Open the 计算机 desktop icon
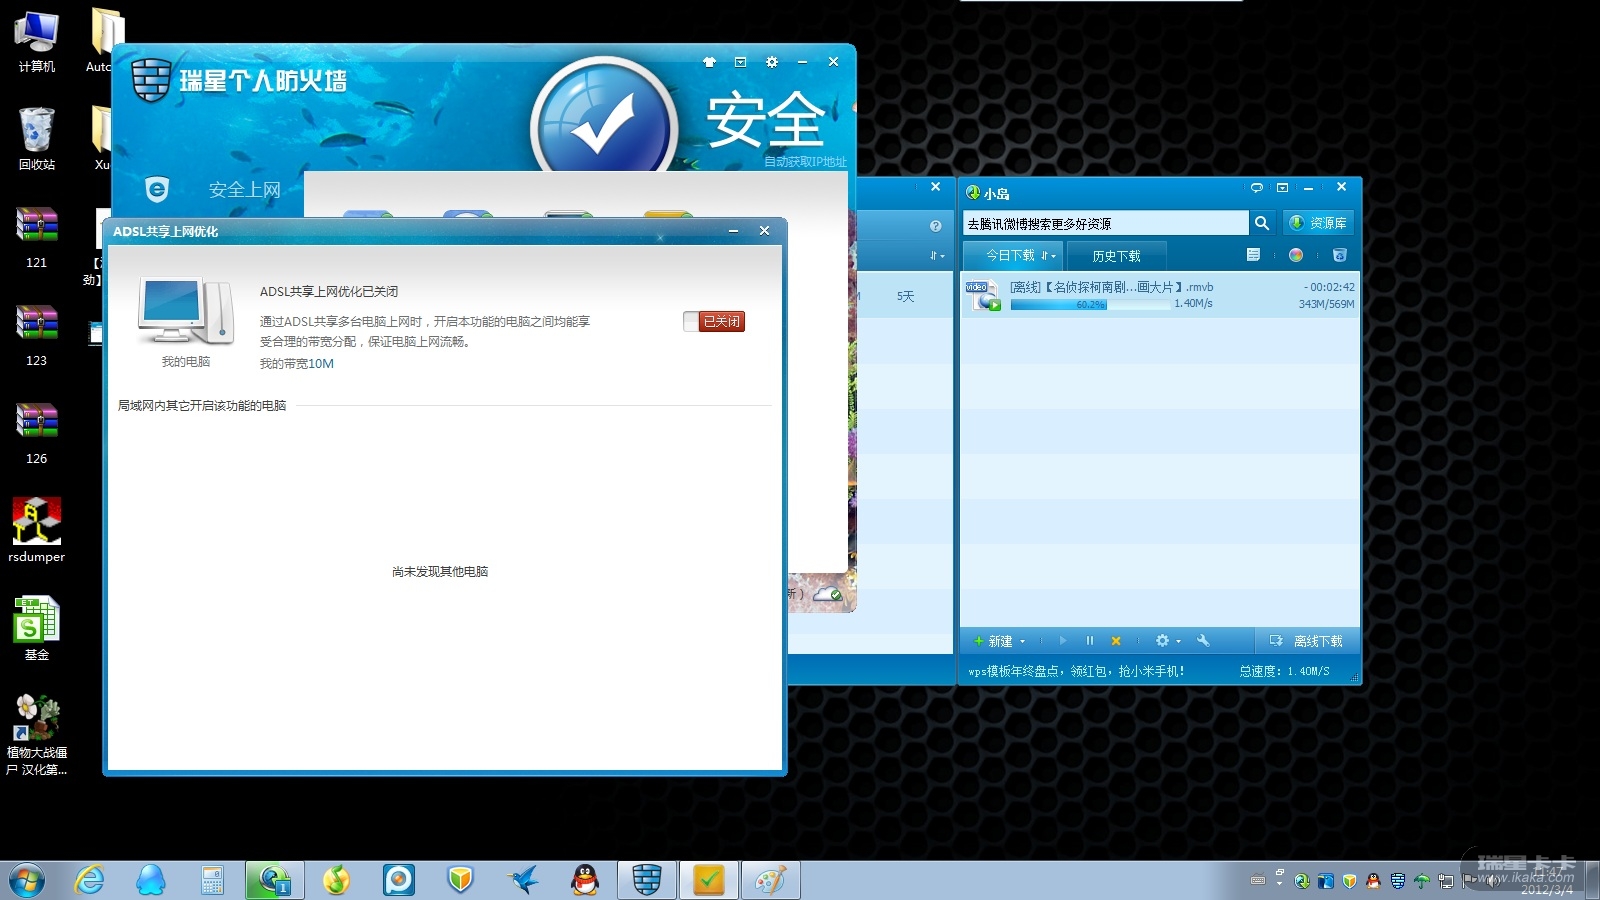 click(37, 41)
